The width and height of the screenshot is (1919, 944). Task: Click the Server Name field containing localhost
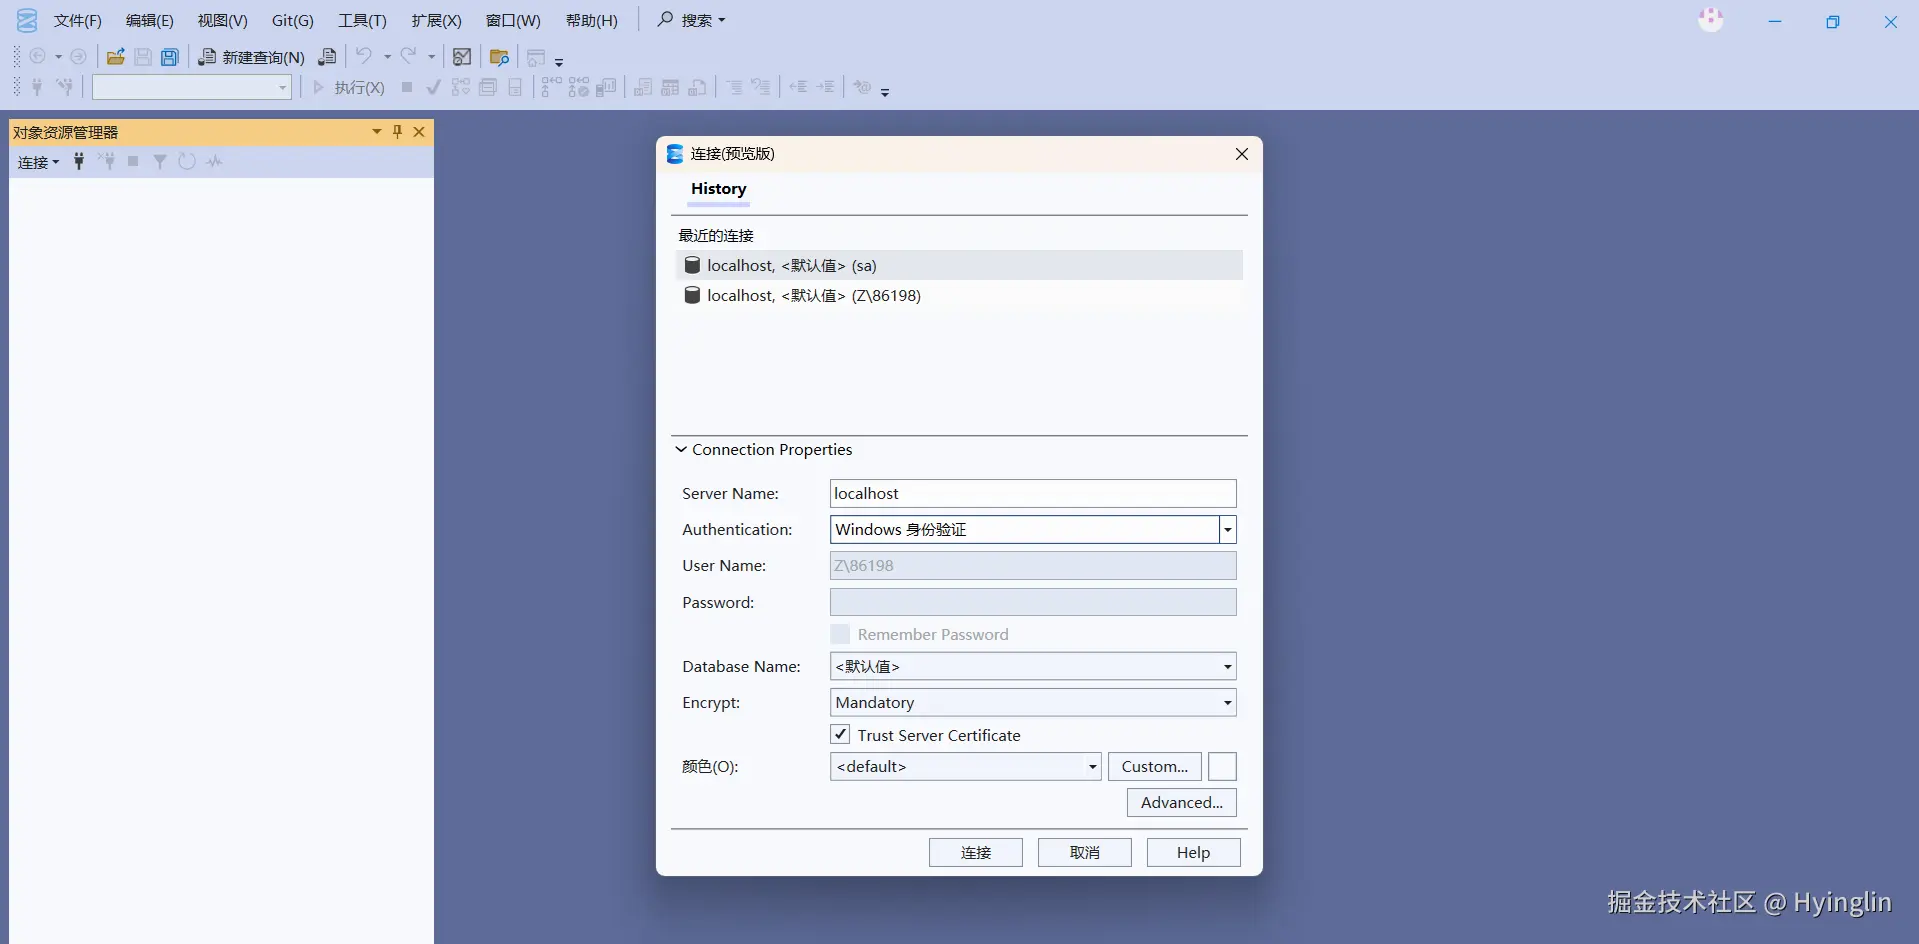(1033, 493)
